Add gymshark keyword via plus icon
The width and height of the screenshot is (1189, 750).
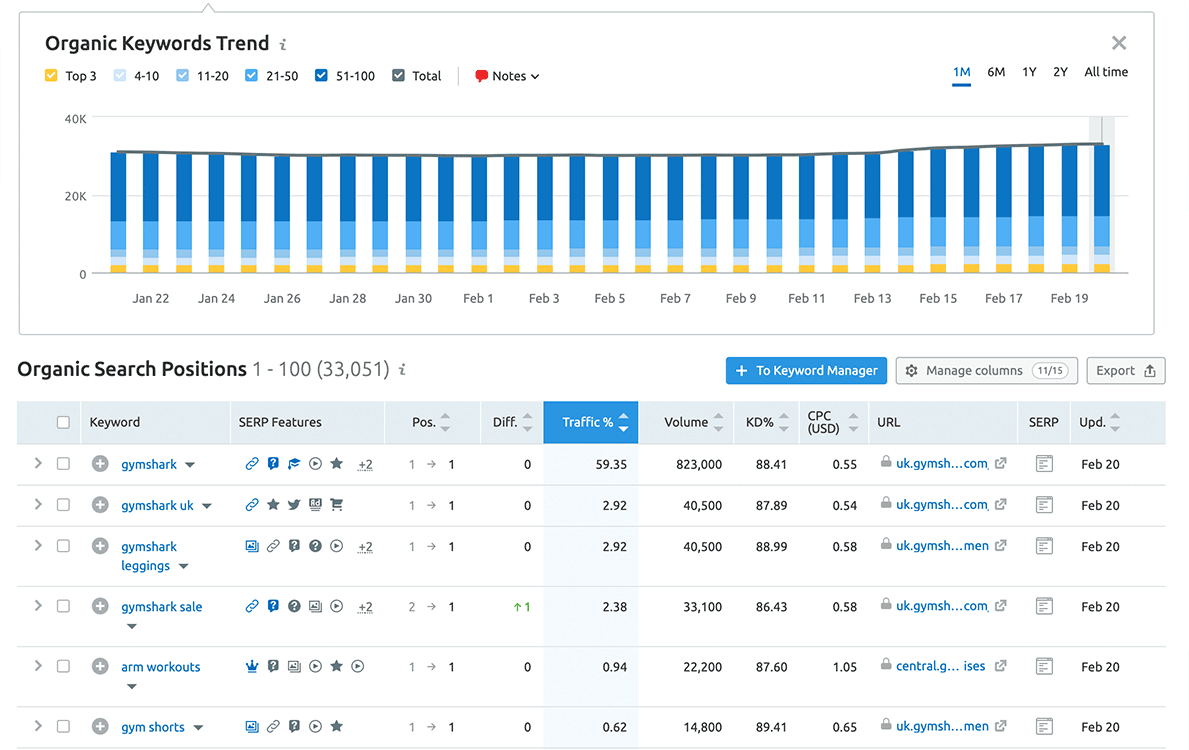click(100, 463)
